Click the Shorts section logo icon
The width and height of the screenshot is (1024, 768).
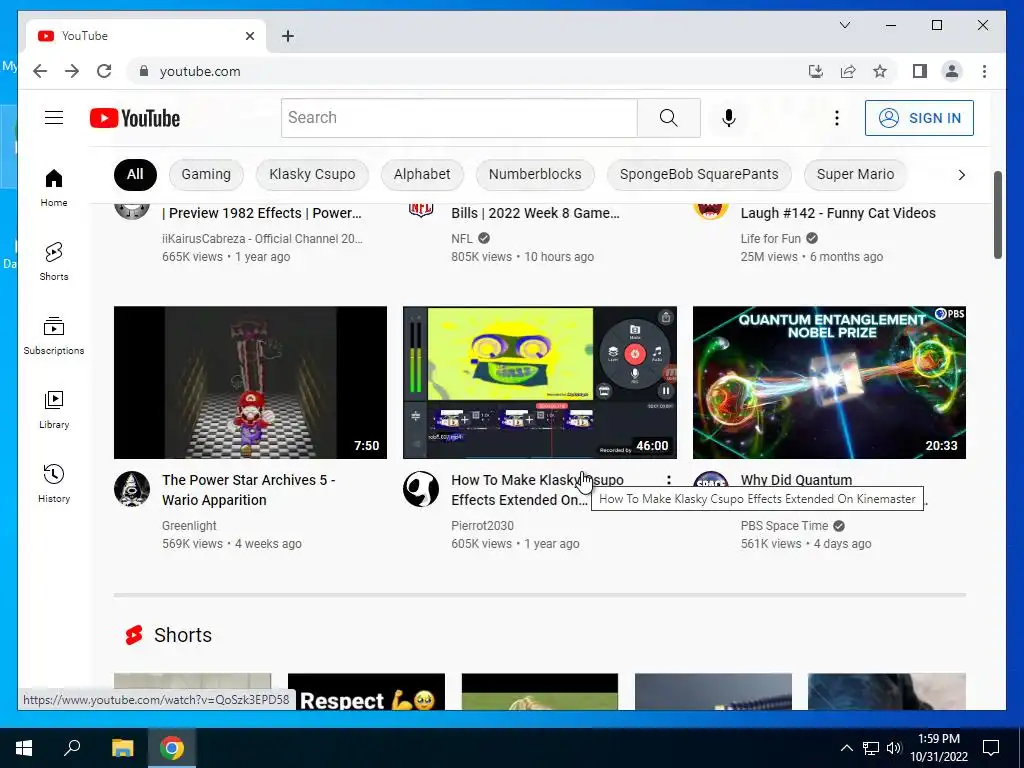pos(134,635)
